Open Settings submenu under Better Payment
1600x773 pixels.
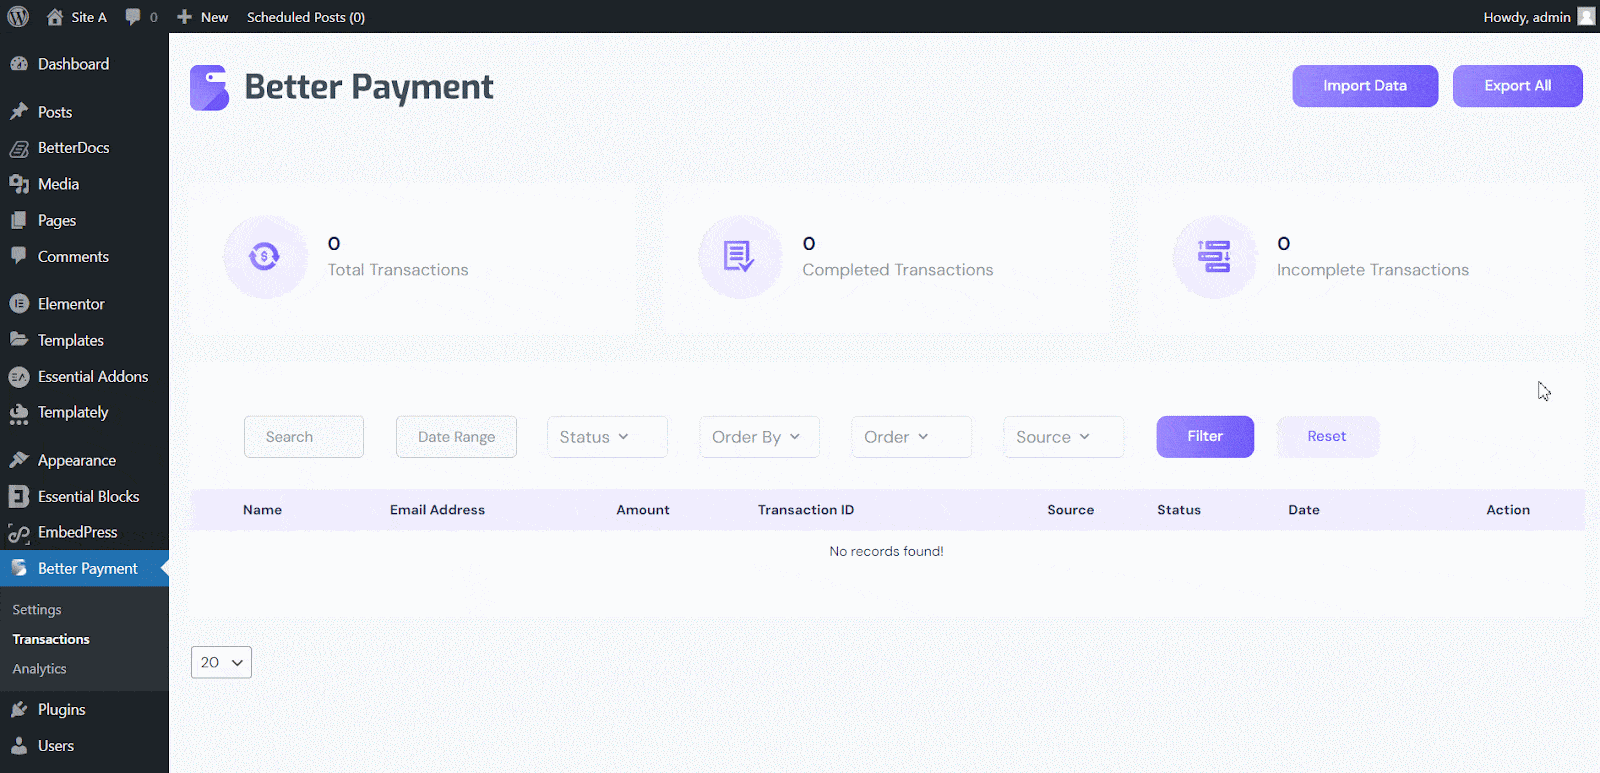(x=37, y=610)
